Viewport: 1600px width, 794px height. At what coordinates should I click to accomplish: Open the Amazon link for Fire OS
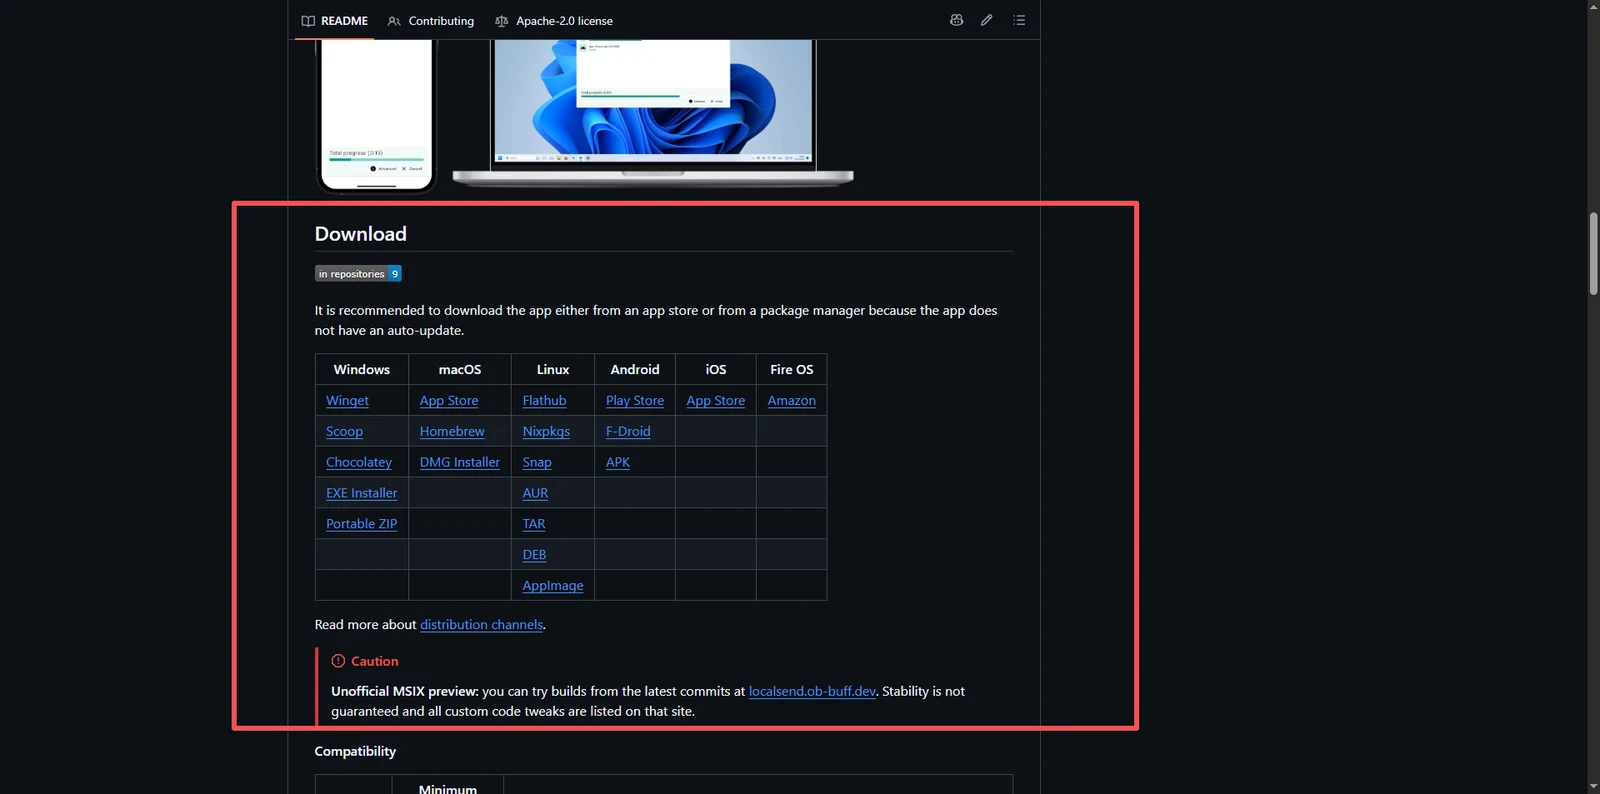(x=792, y=401)
